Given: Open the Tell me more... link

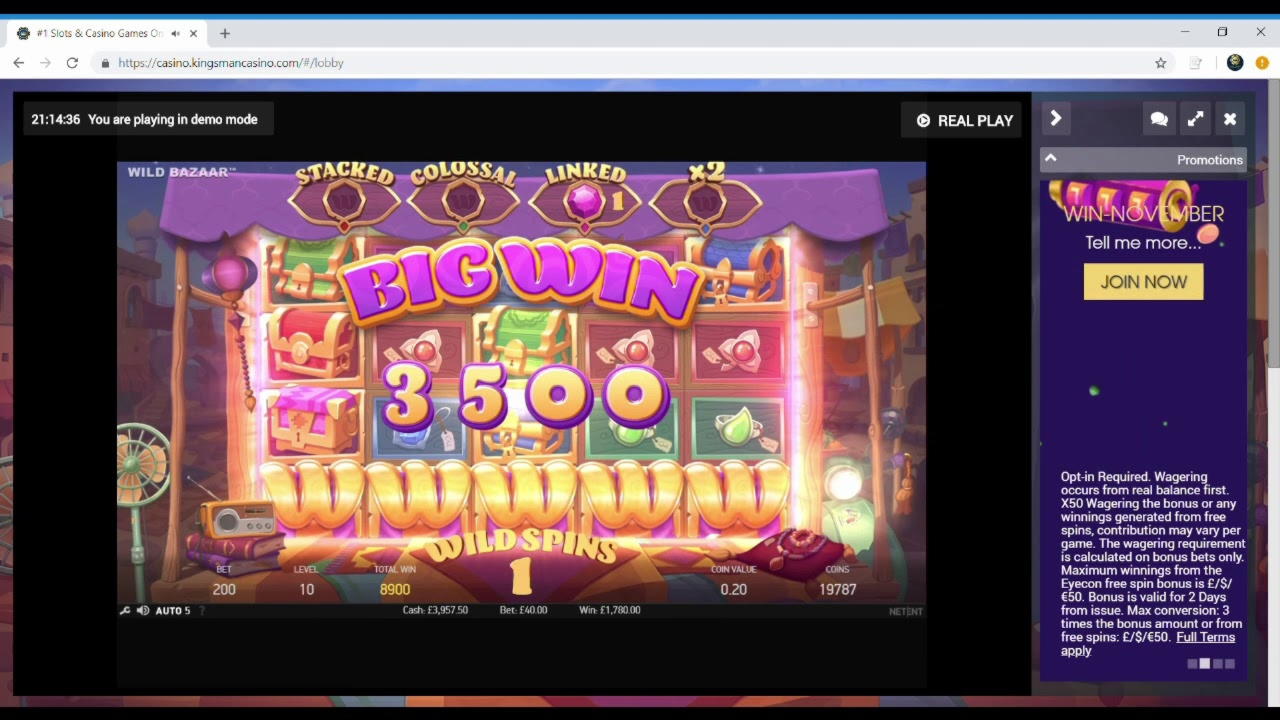Looking at the screenshot, I should pos(1143,242).
